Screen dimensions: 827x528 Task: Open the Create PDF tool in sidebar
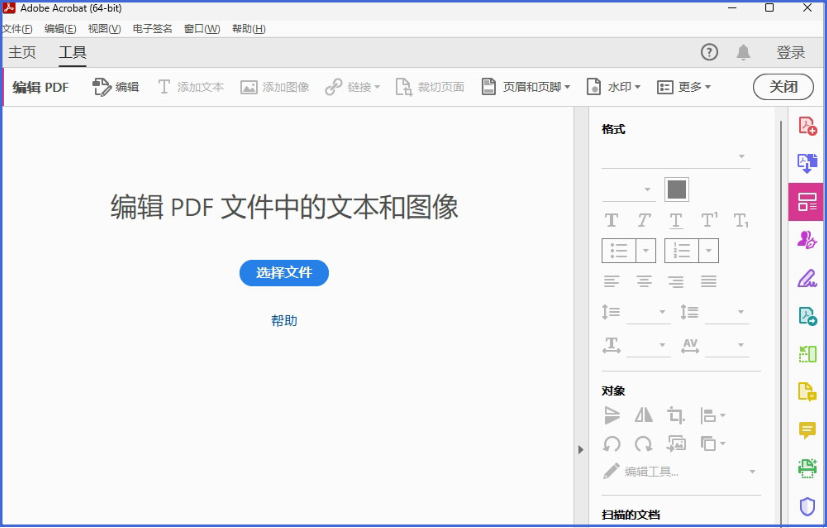[x=807, y=126]
